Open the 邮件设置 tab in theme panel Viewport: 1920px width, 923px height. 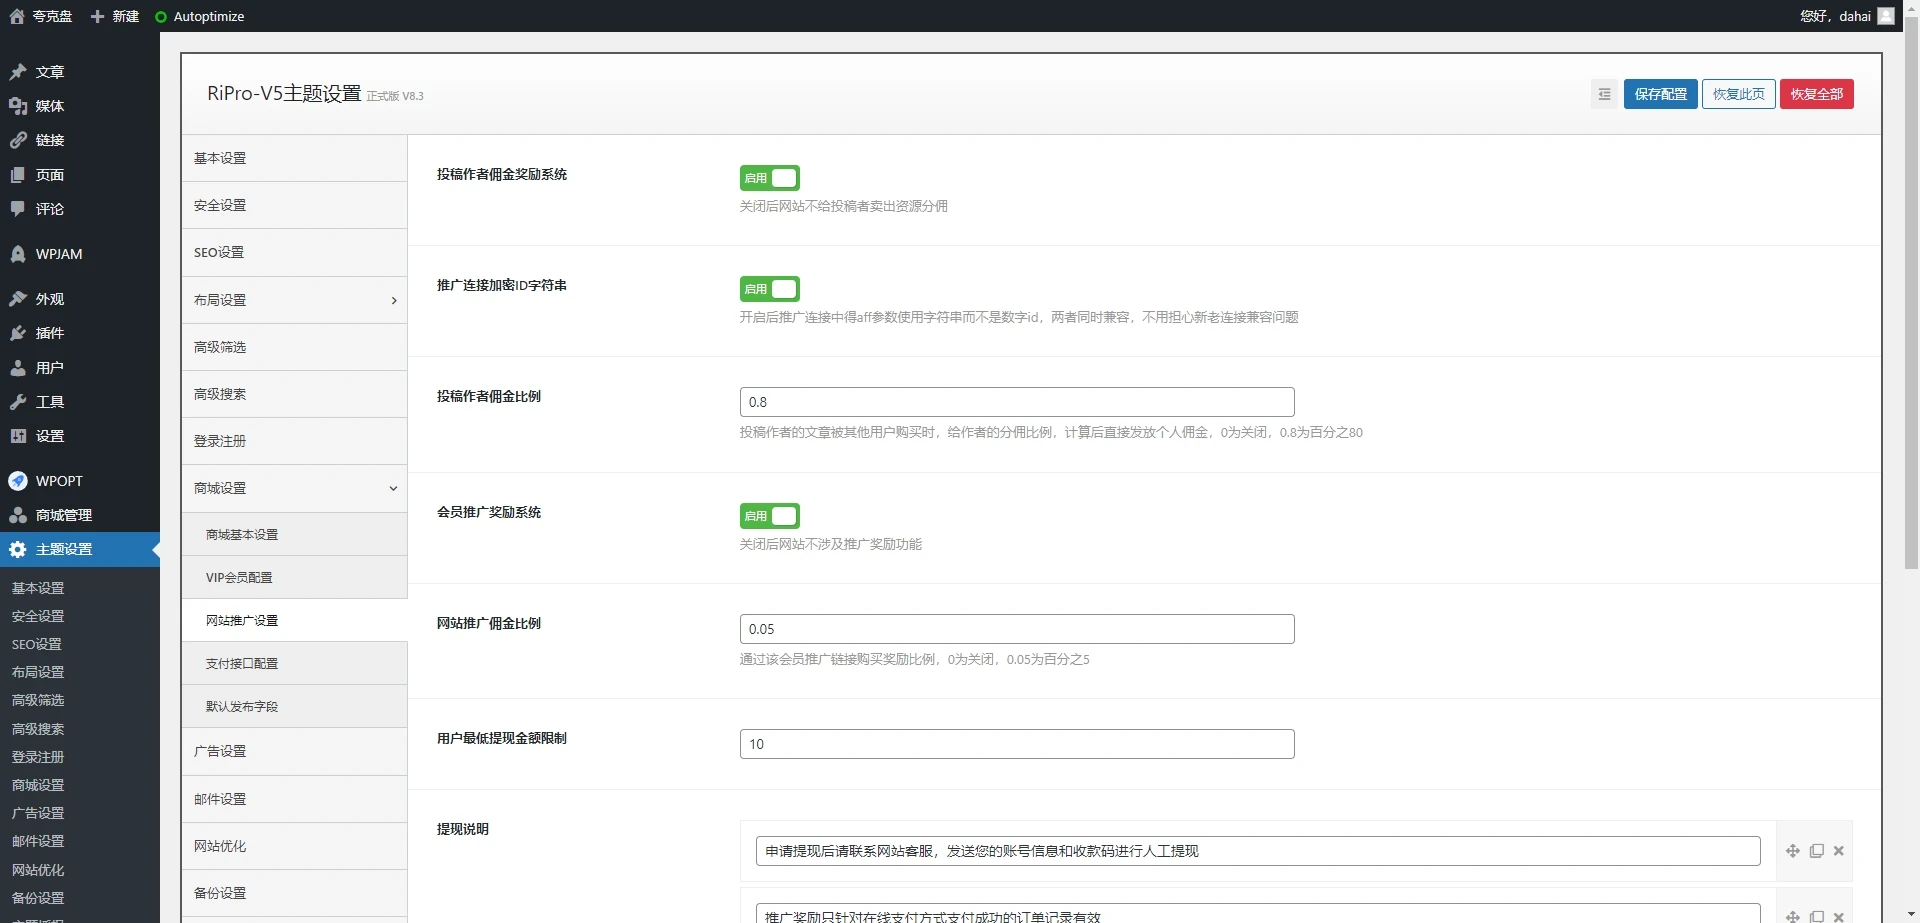[294, 799]
